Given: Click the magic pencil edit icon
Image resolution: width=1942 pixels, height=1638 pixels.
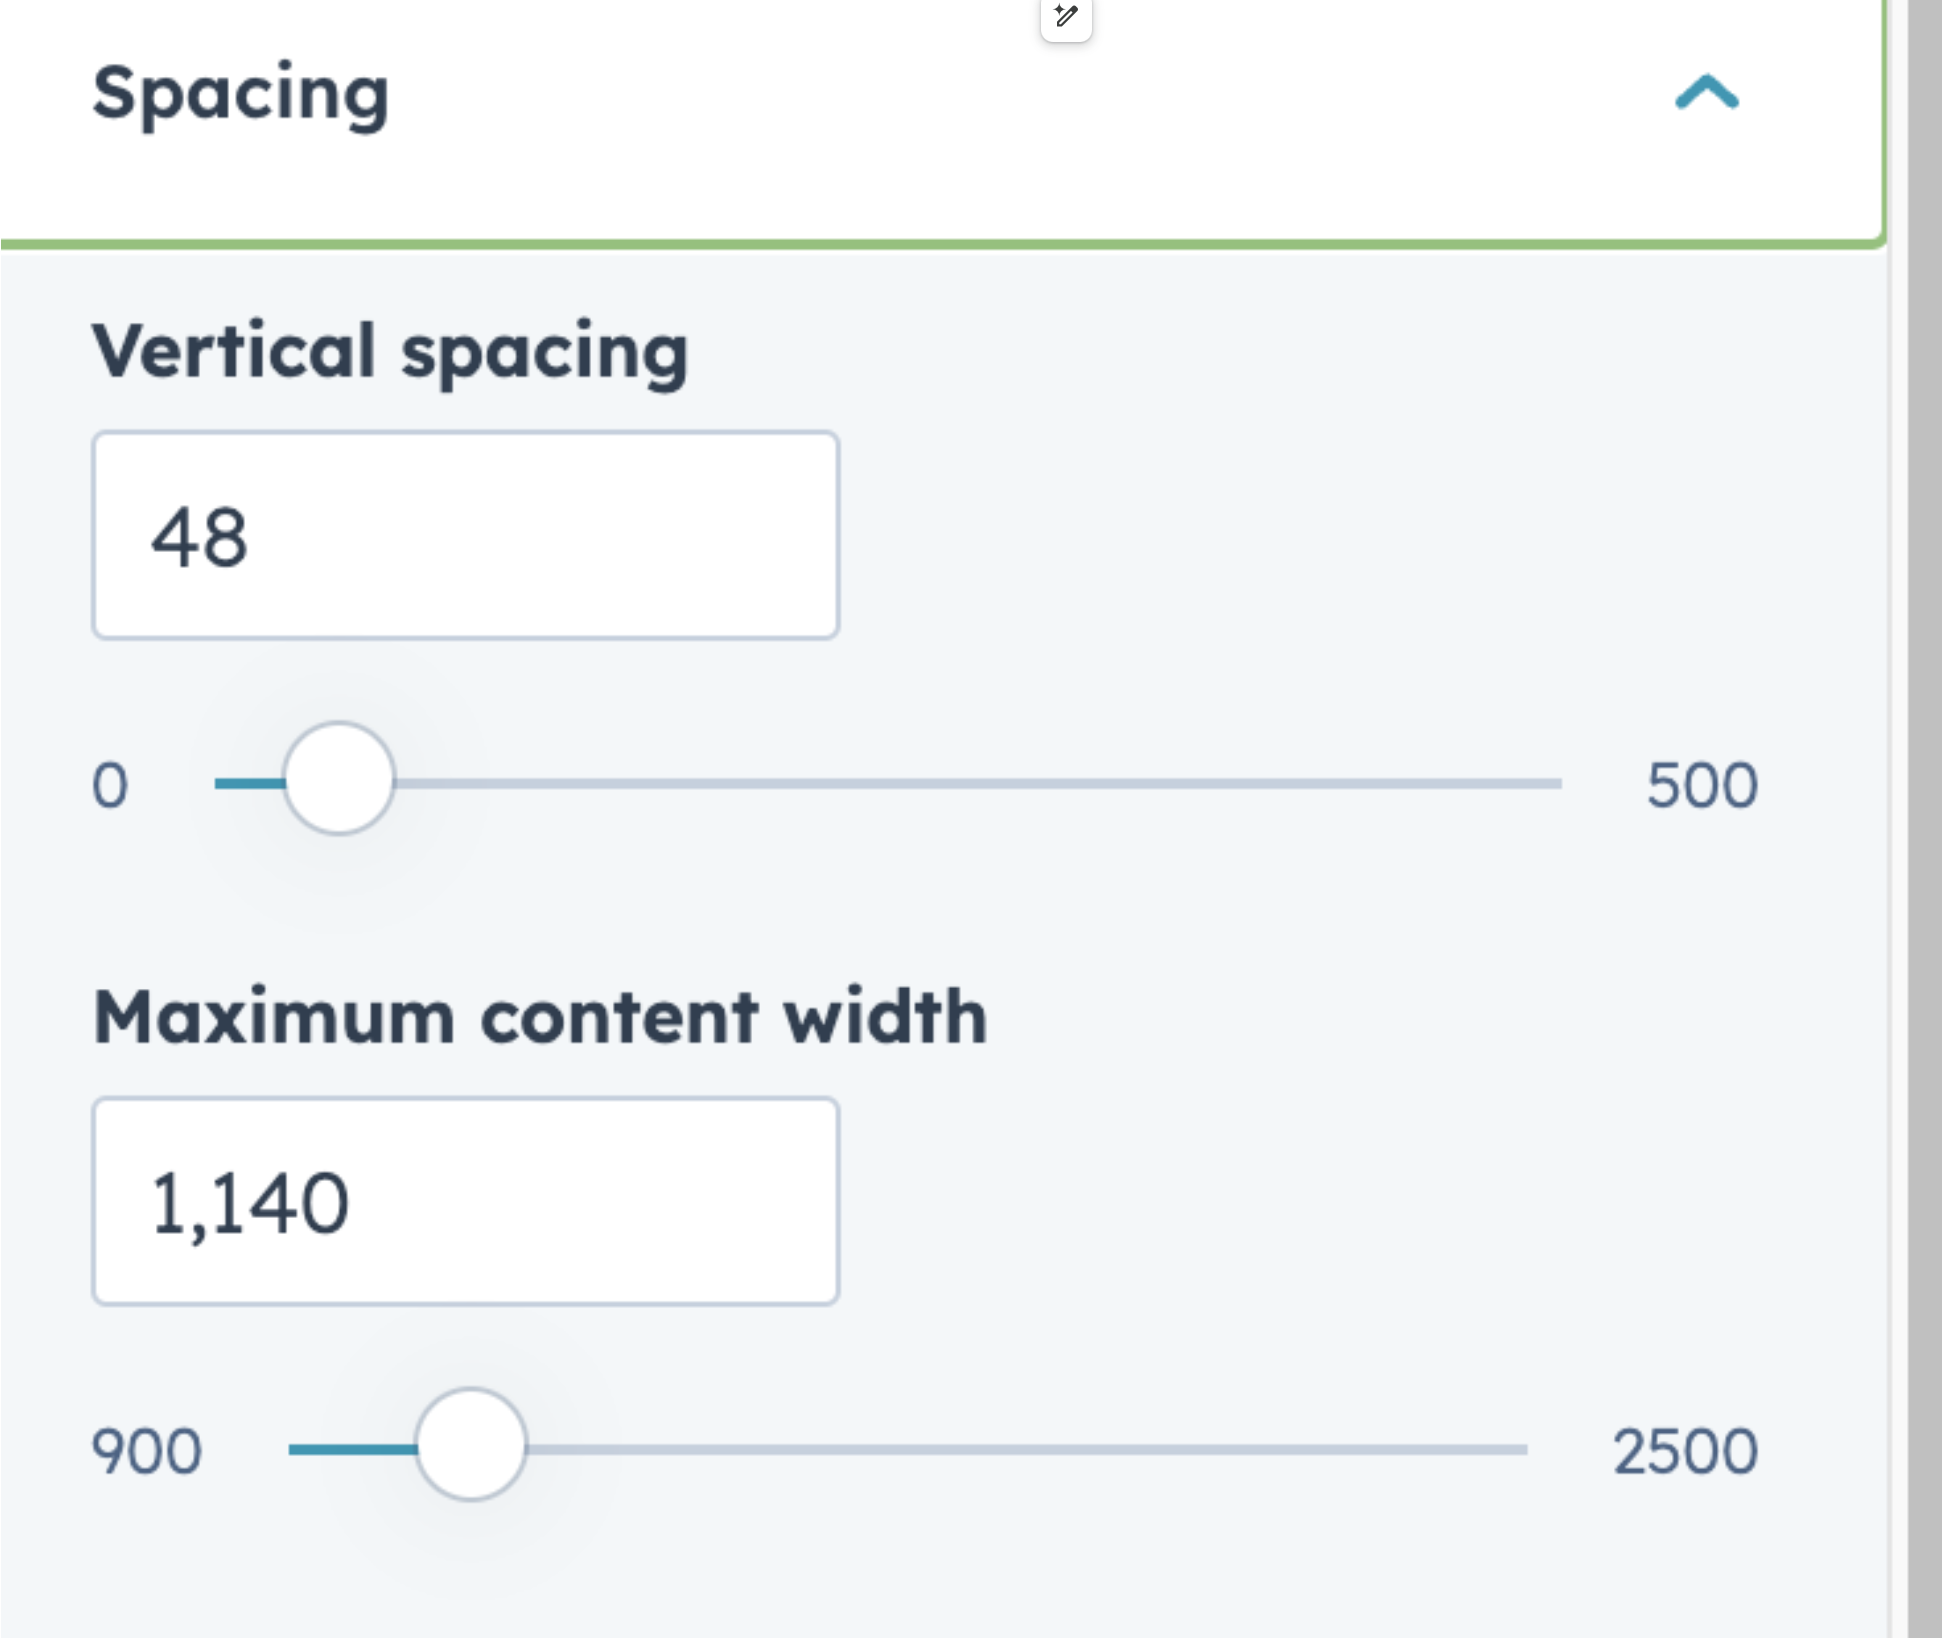Looking at the screenshot, I should pyautogui.click(x=1066, y=16).
